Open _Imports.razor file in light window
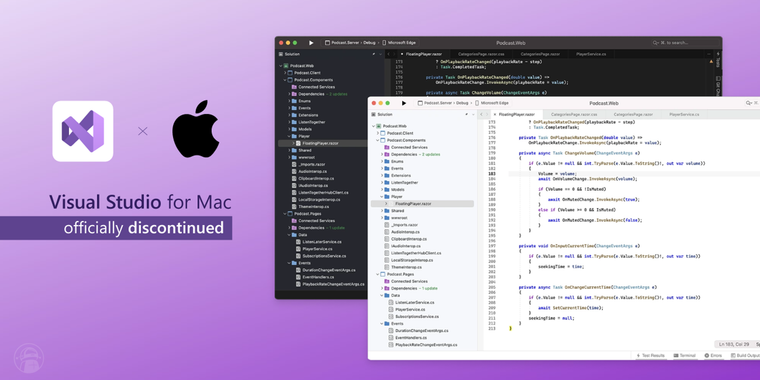 (405, 225)
